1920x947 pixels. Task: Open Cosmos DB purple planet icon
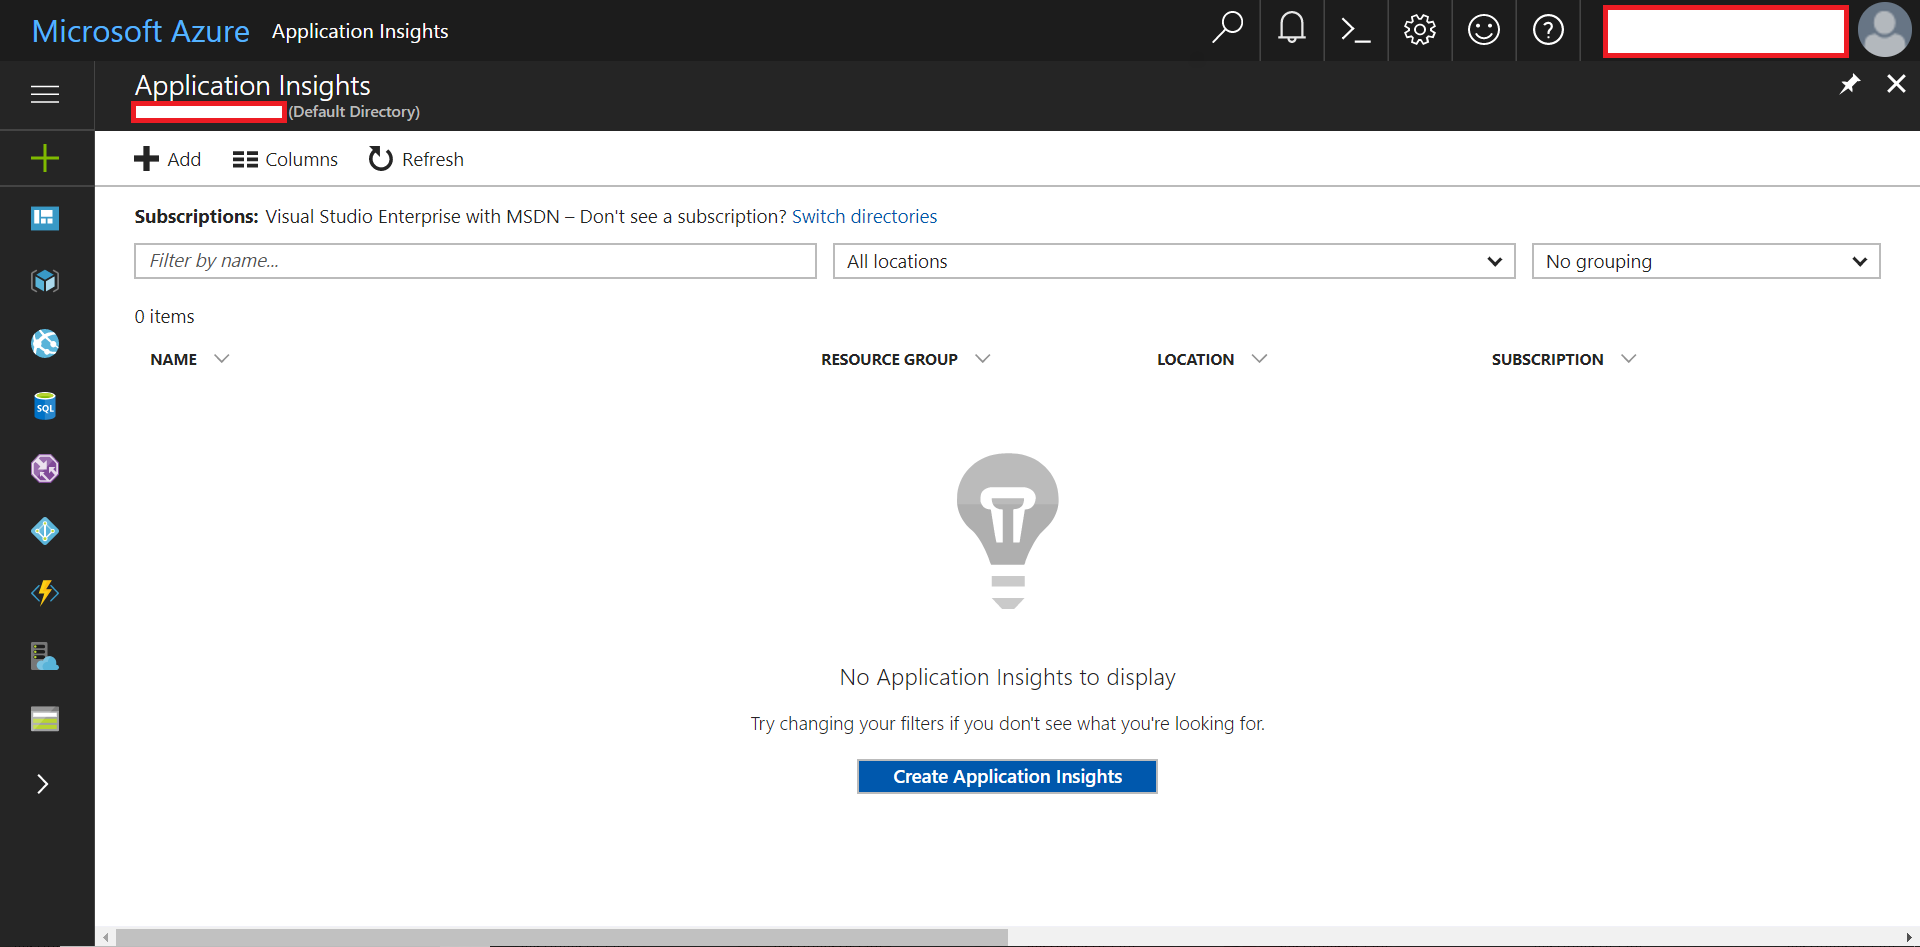pyautogui.click(x=45, y=468)
